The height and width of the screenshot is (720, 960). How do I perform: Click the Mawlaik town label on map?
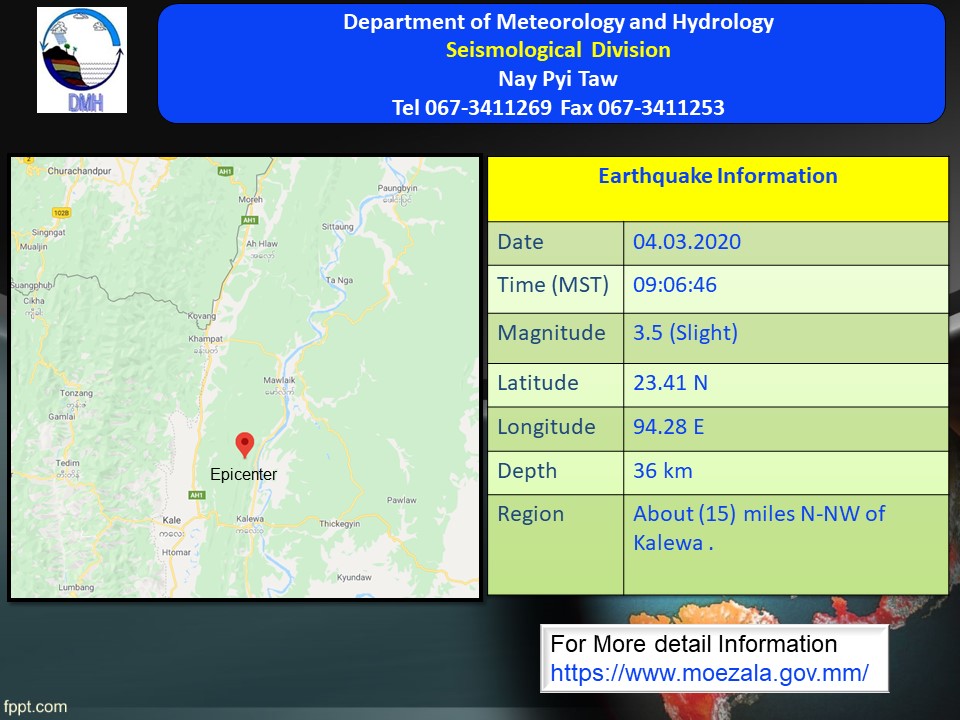point(279,381)
